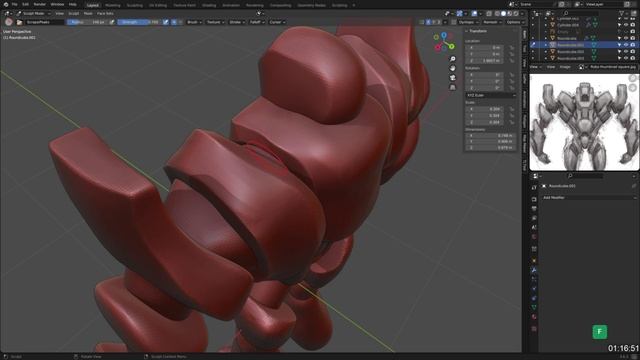Open the Sculpt Mode dropdown
Image resolution: width=640 pixels, height=360 pixels.
click(34, 13)
